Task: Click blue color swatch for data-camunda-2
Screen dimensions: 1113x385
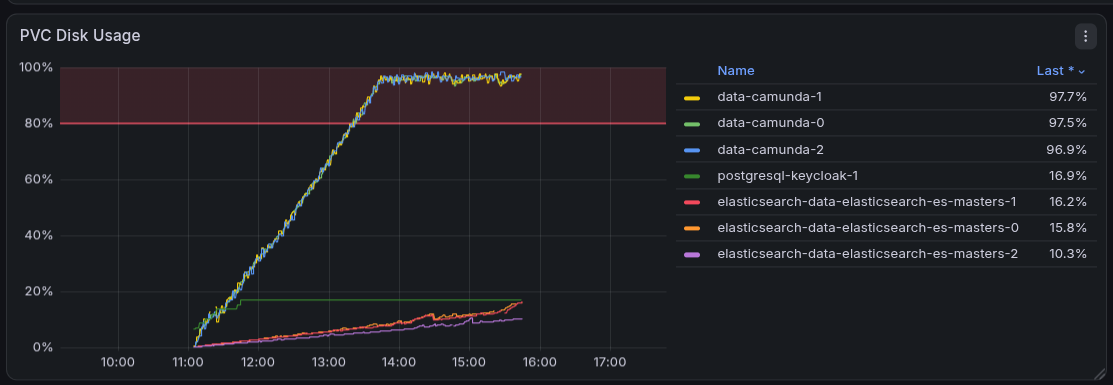Action: click(x=692, y=150)
